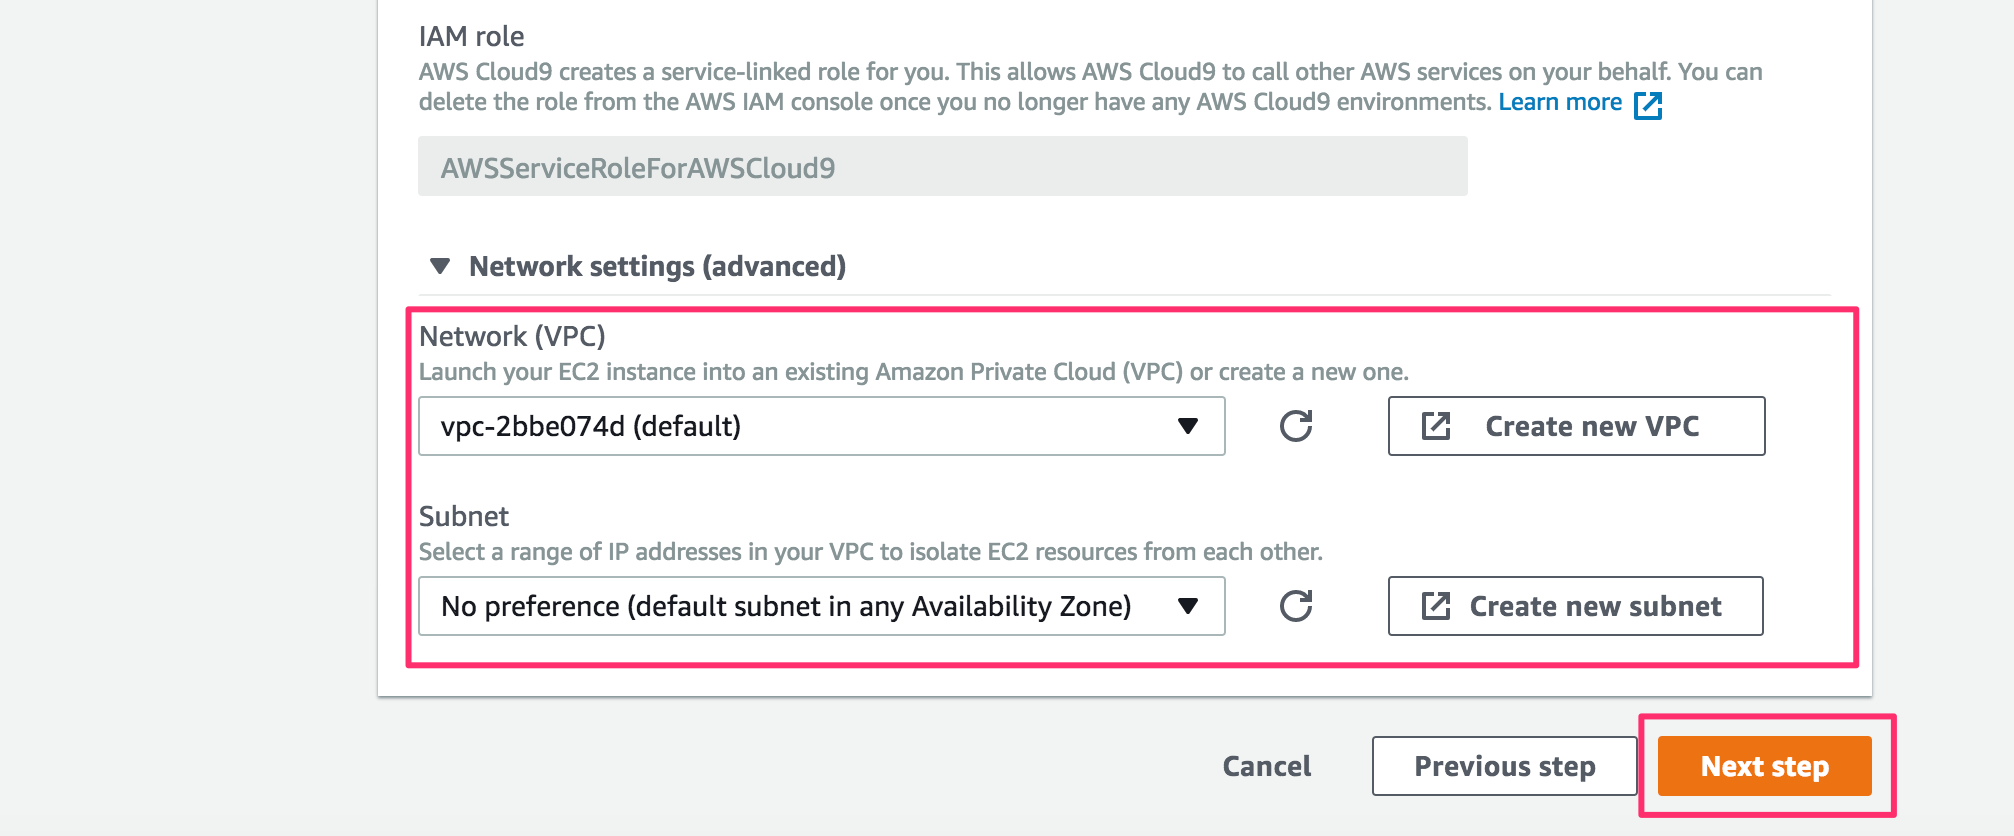The height and width of the screenshot is (836, 2014).
Task: Click the Network settings (advanced) heading
Action: coord(657,266)
